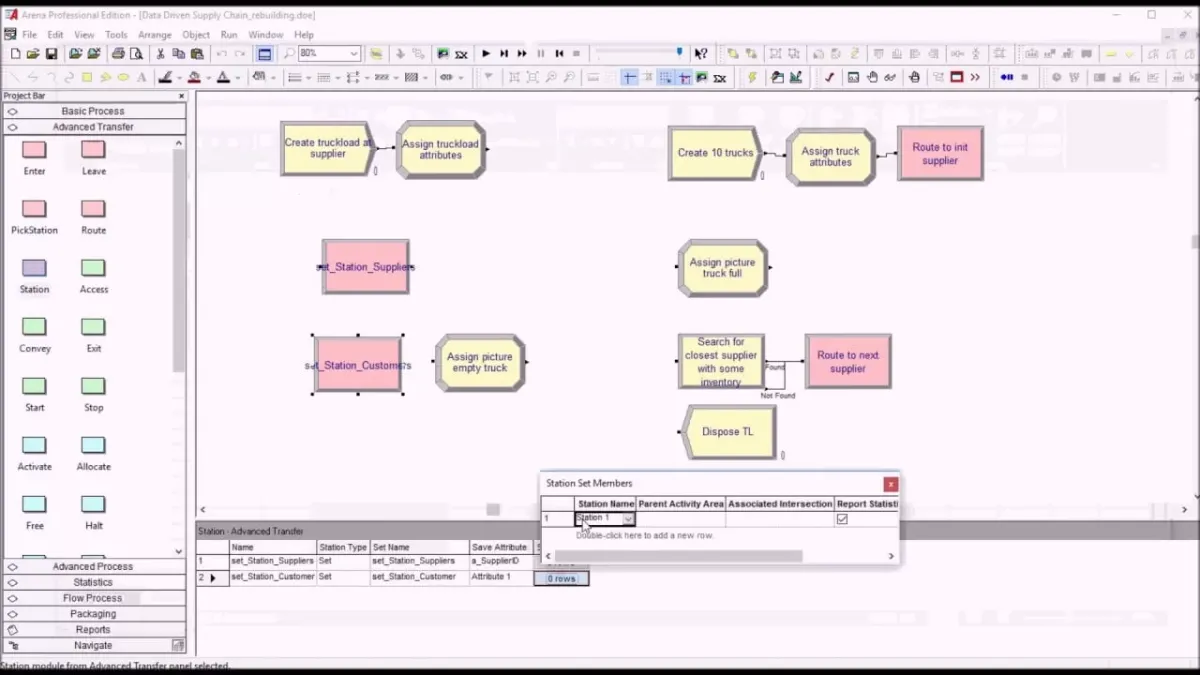
Task: Select the Allocate module icon
Action: pos(93,445)
